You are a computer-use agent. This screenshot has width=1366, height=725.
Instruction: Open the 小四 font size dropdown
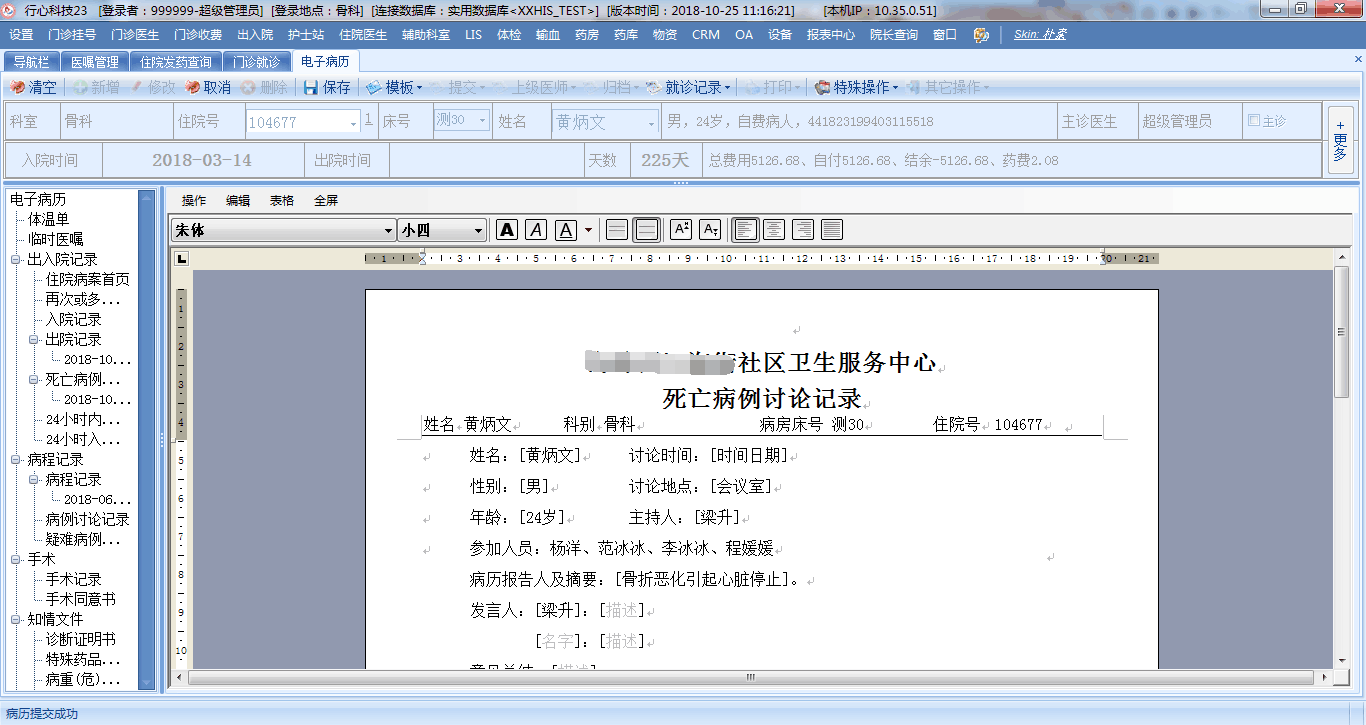pyautogui.click(x=479, y=231)
